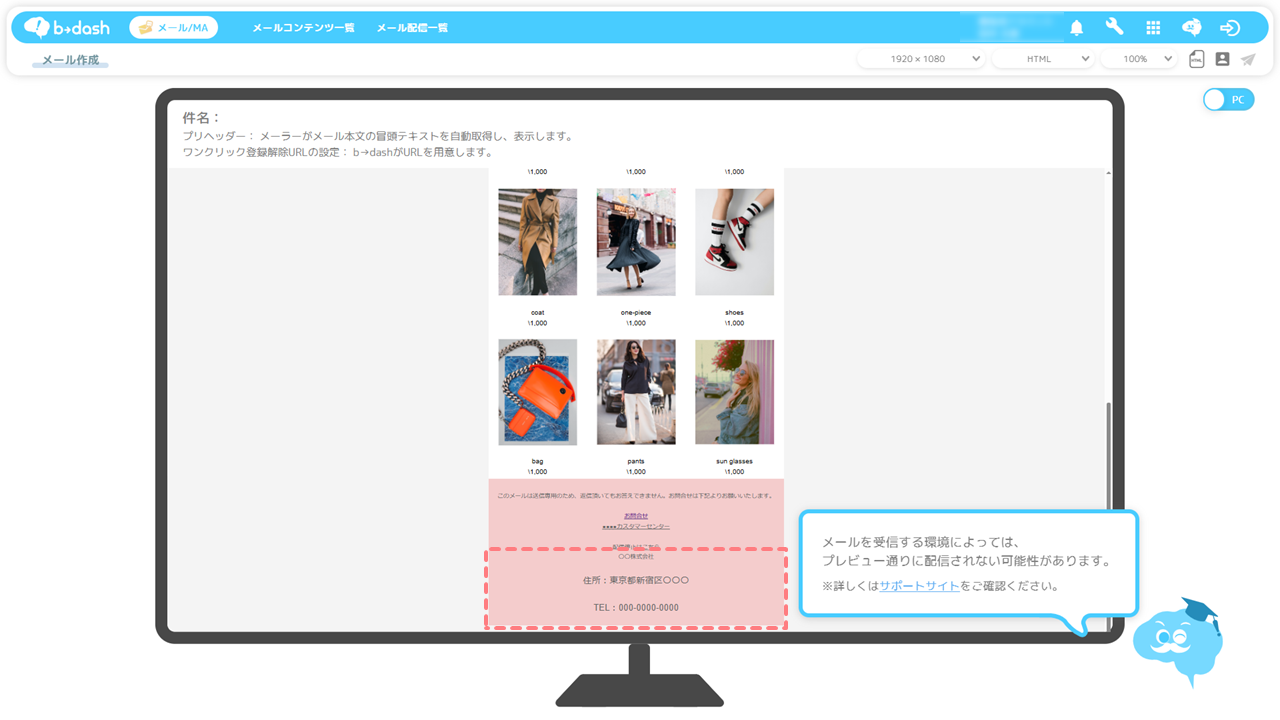Toggle the PC device preview switch
Viewport: 1280px width, 720px height.
point(1228,100)
